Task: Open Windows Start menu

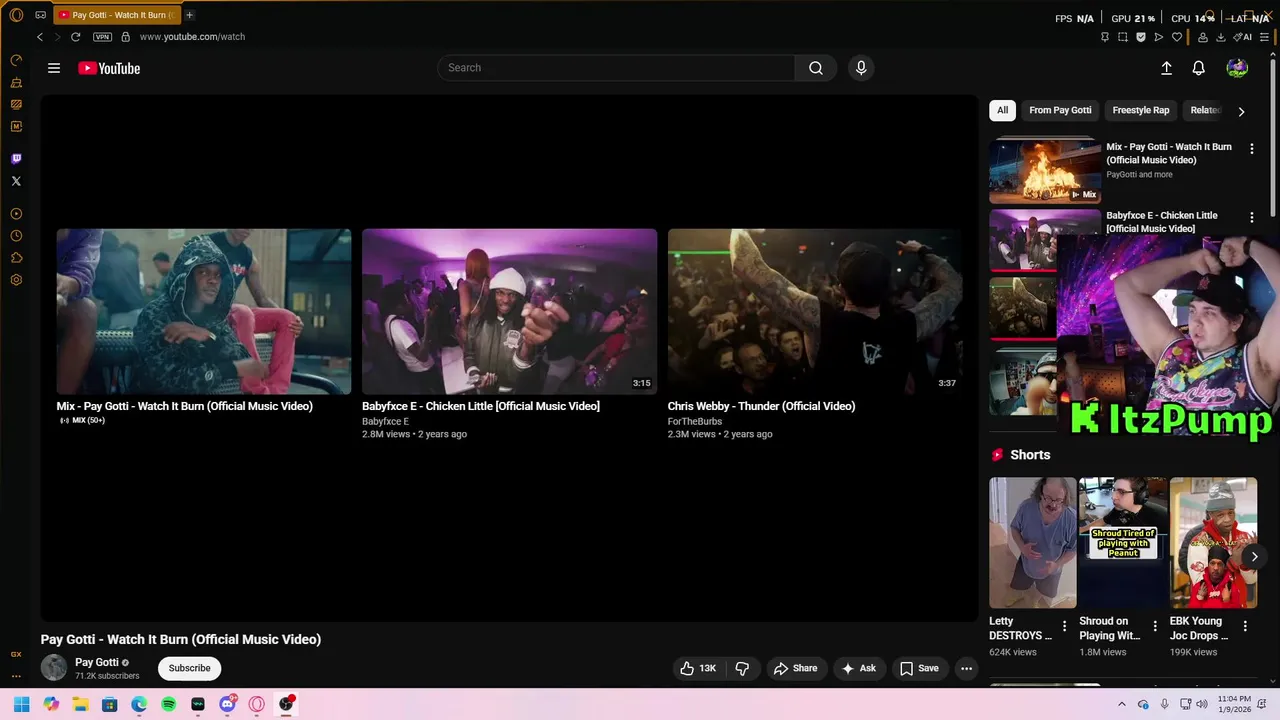Action: pyautogui.click(x=22, y=704)
